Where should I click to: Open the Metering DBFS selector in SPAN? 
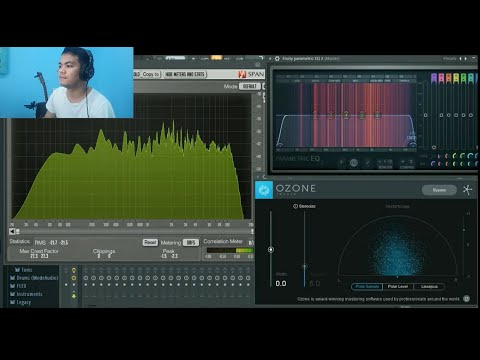(191, 242)
